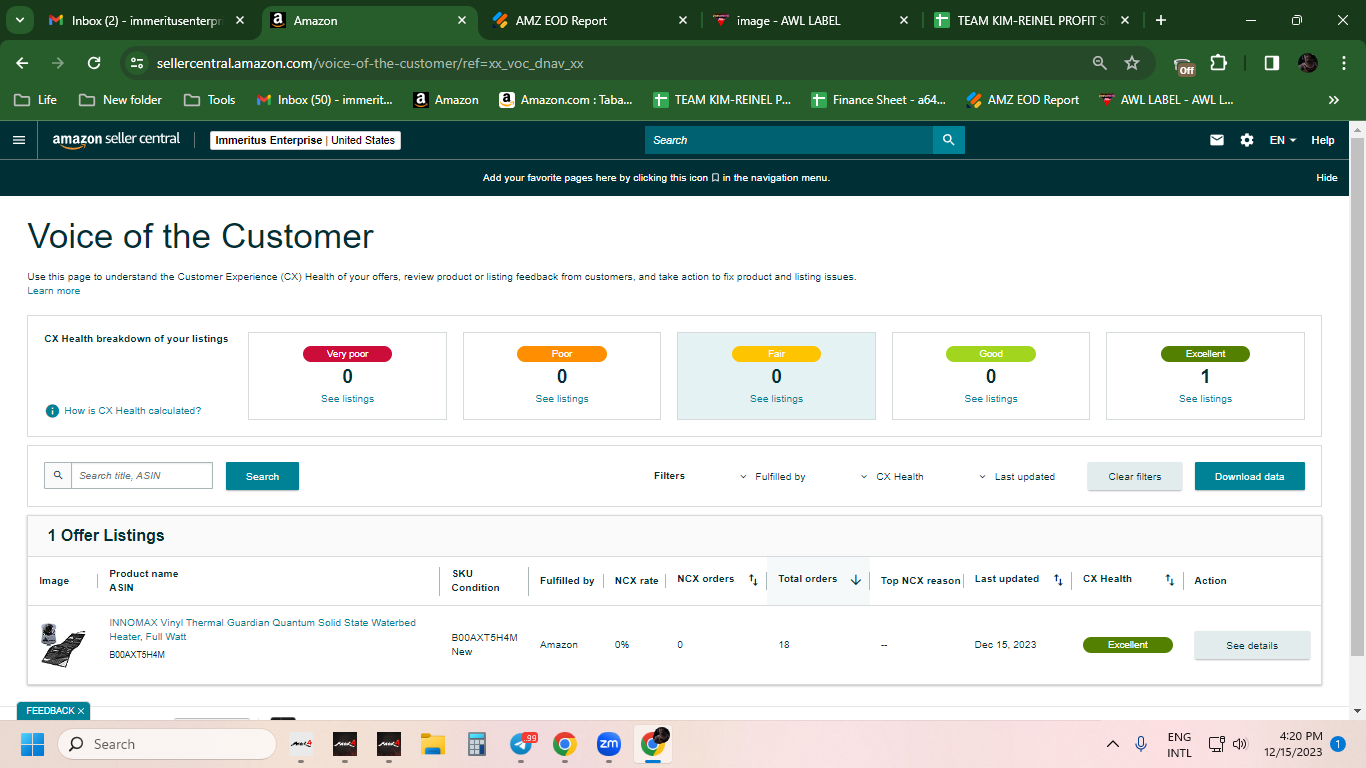Viewport: 1366px width, 768px height.
Task: Switch to the image - AWL LABEL tab
Action: [810, 20]
